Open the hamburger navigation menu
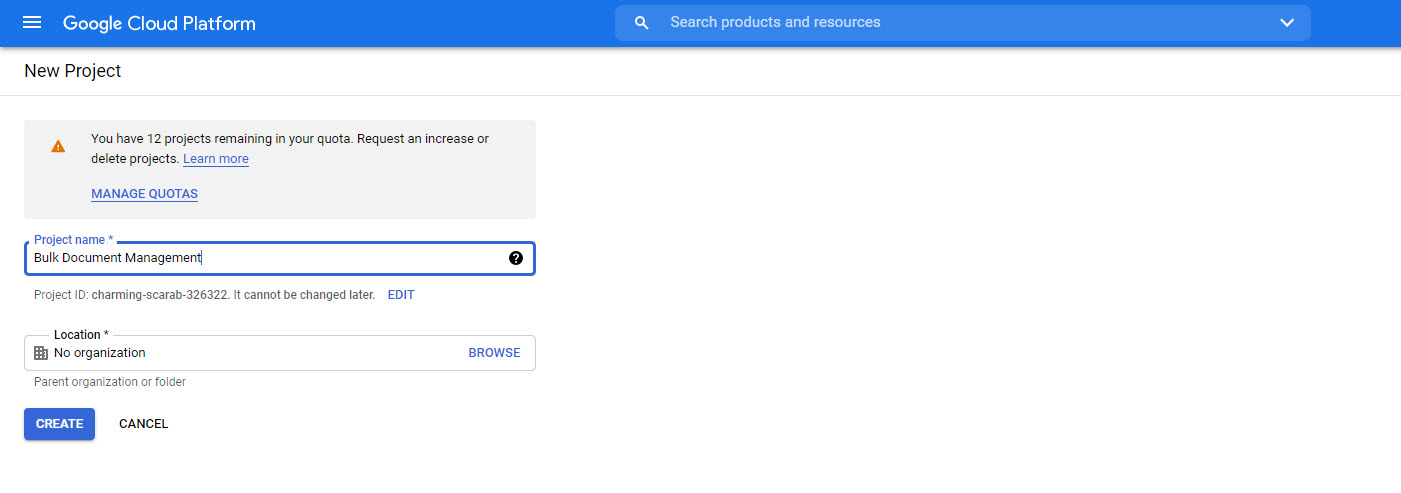This screenshot has height=493, width=1401. pyautogui.click(x=32, y=23)
